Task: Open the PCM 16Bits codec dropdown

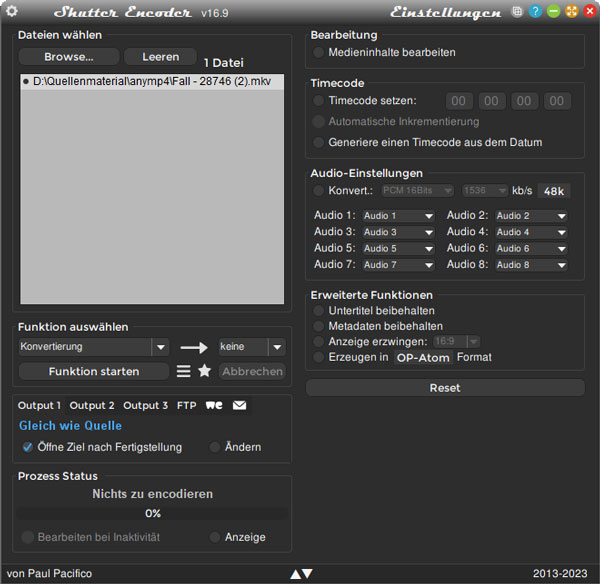Action: 417,191
